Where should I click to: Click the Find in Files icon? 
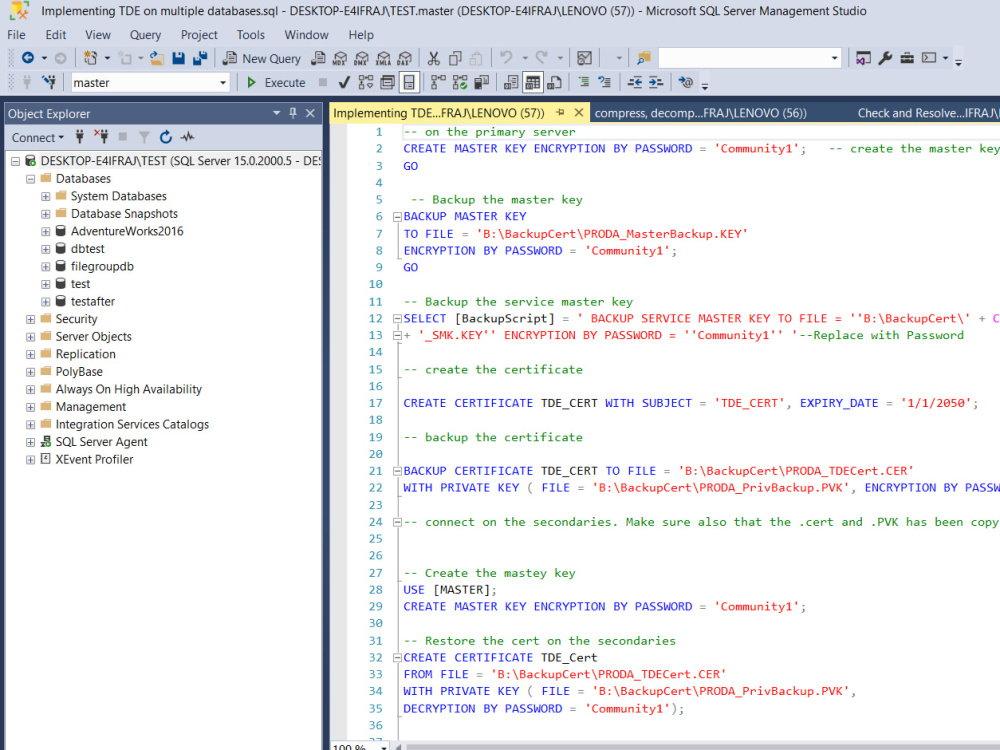[643, 58]
